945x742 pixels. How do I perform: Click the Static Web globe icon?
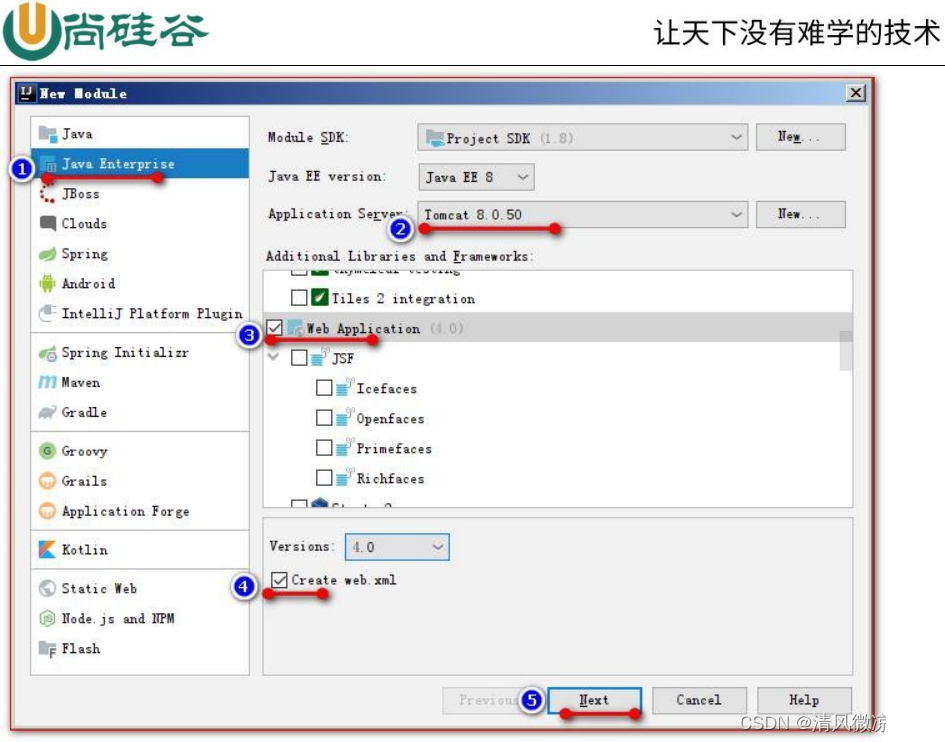48,588
